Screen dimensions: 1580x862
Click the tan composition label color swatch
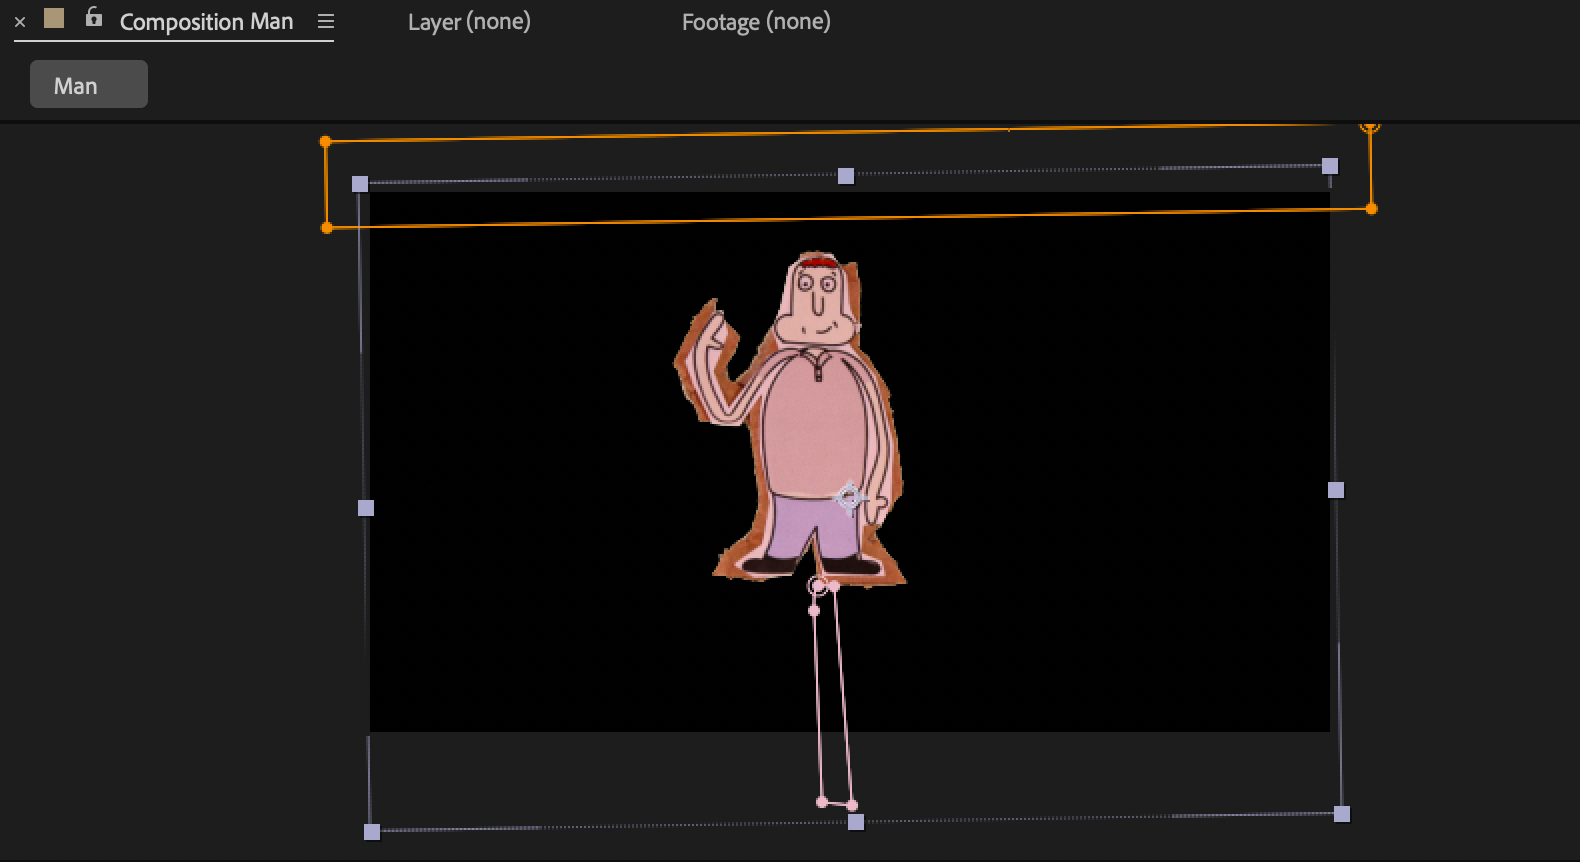(54, 18)
